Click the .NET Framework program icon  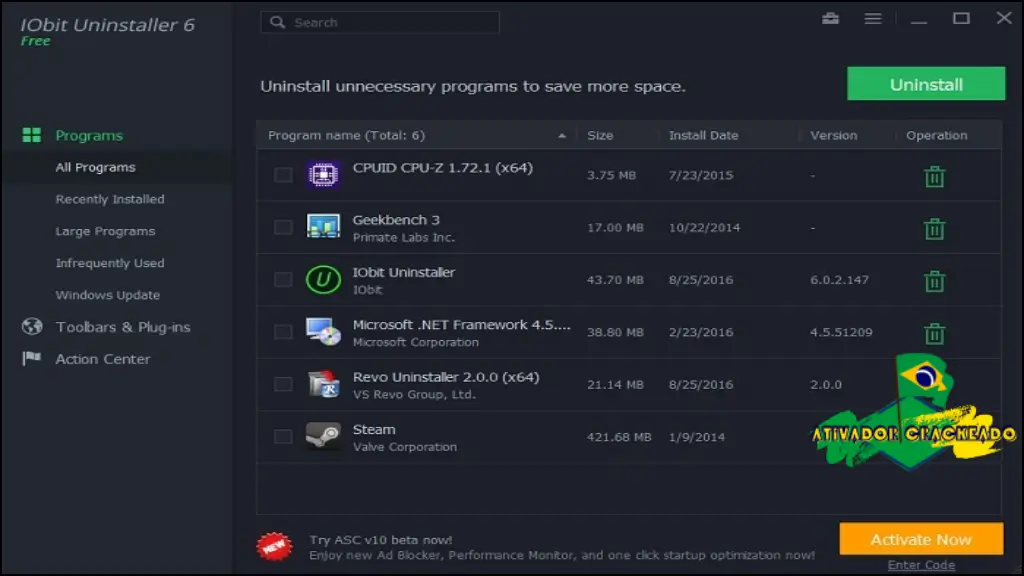[323, 332]
